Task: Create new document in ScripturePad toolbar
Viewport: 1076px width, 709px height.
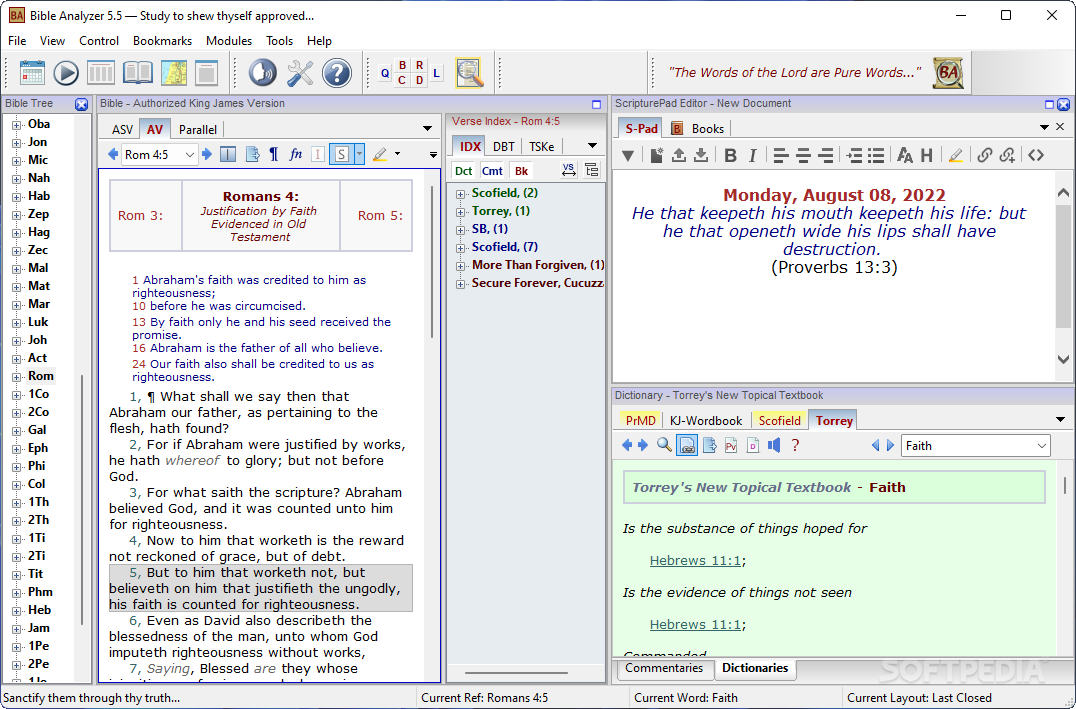Action: (657, 156)
